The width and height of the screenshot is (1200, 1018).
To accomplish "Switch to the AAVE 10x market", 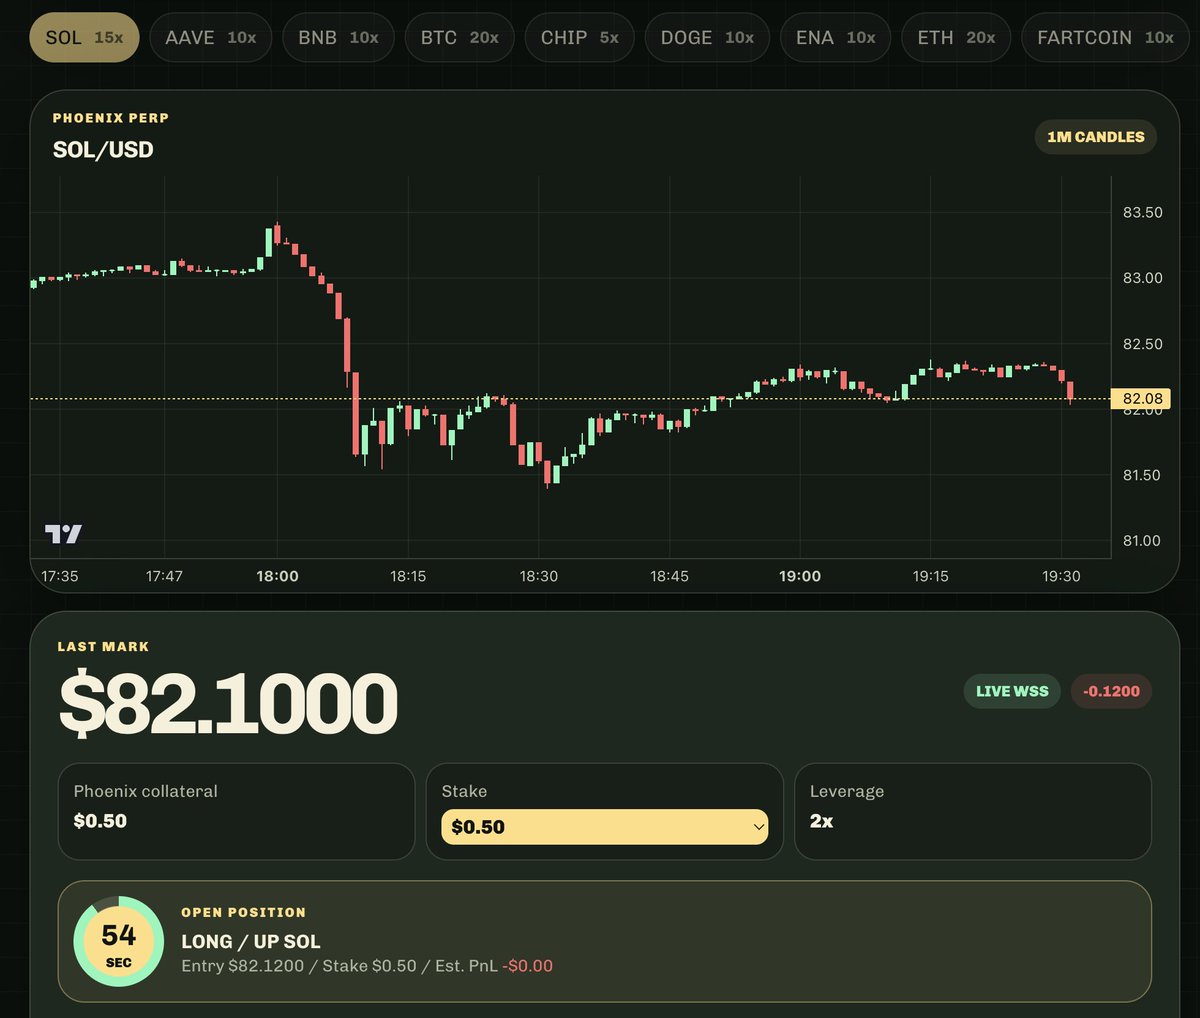I will [210, 38].
